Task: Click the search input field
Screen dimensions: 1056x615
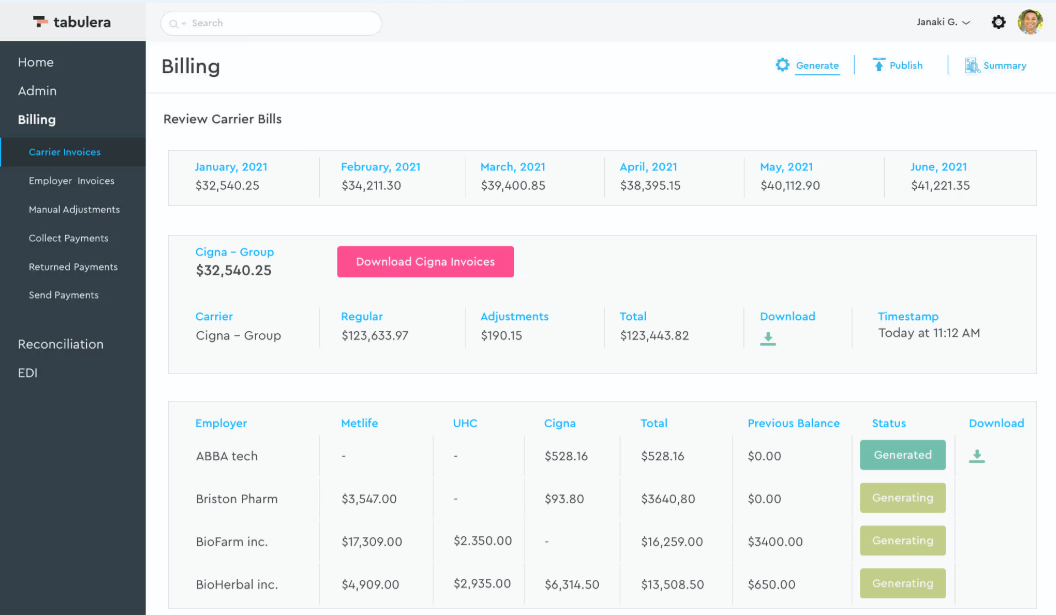Action: coord(271,23)
